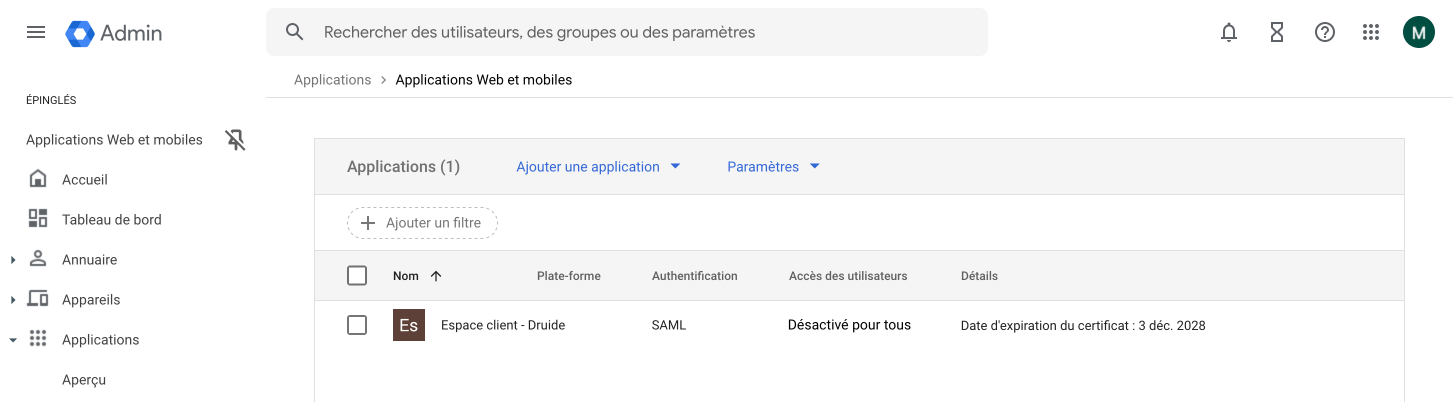
Task: Click the Espace client app icon
Action: pyautogui.click(x=408, y=325)
